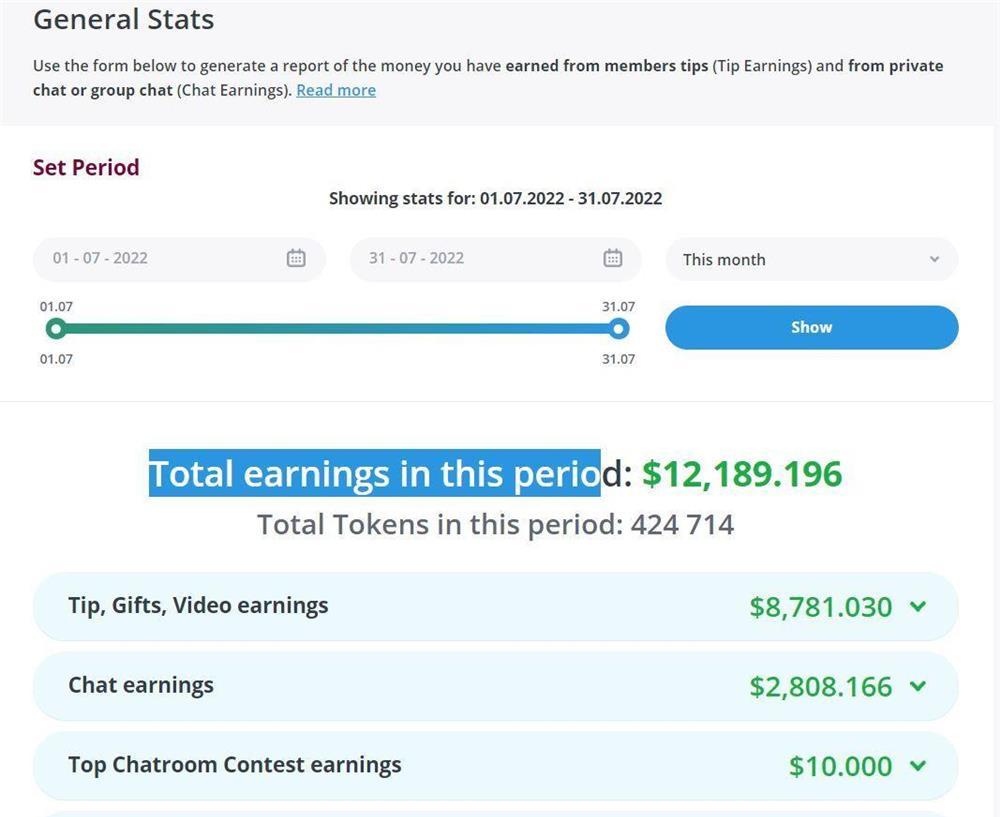Grab the left slider handle at 01.07
This screenshot has width=1000, height=817.
tap(56, 328)
